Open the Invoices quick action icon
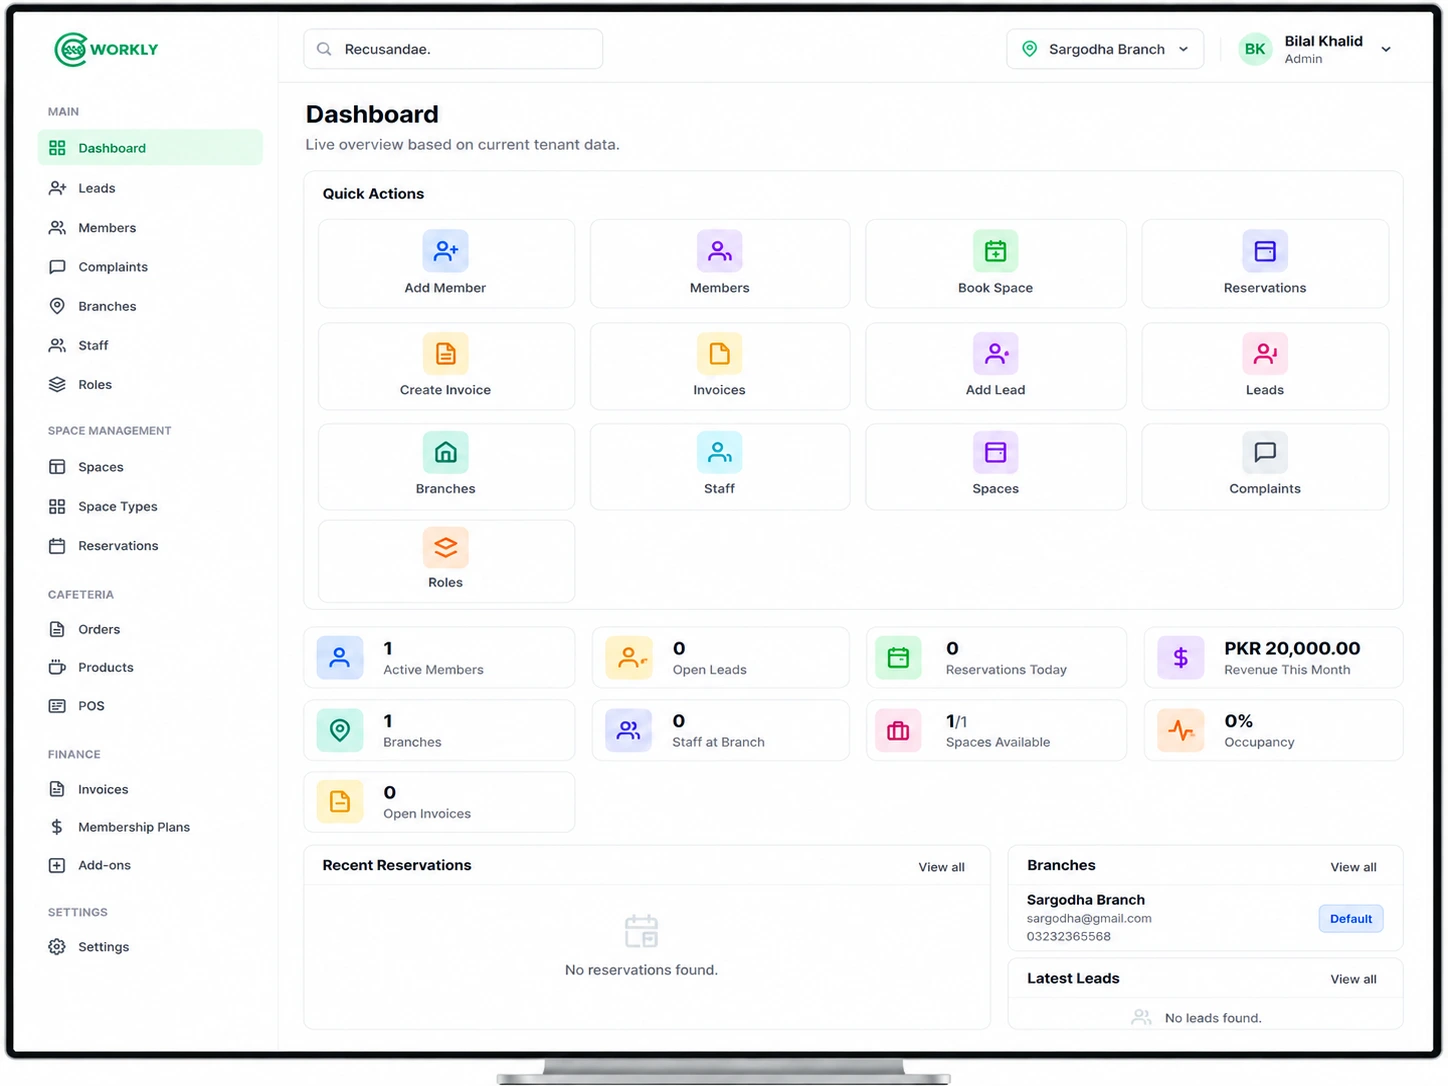Screen dimensions: 1448x1086 [719, 353]
